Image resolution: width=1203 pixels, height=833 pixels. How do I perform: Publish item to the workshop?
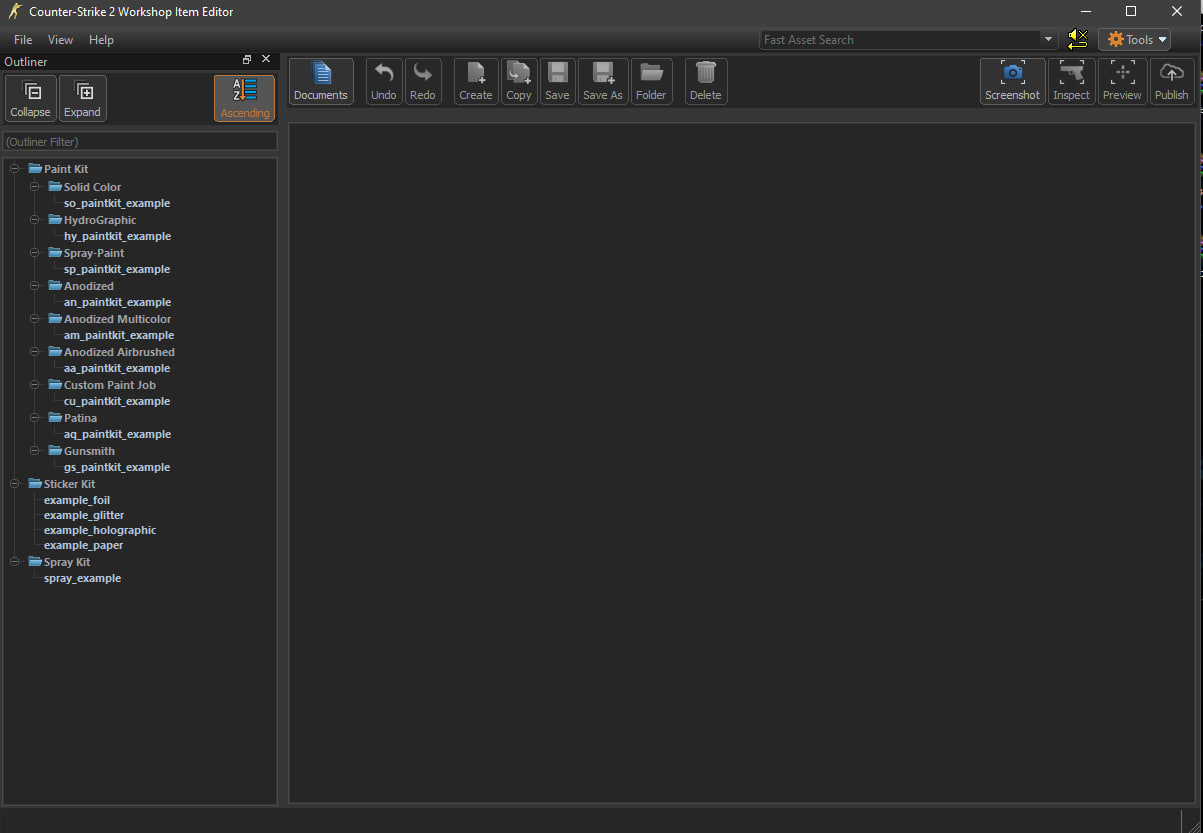click(1172, 81)
